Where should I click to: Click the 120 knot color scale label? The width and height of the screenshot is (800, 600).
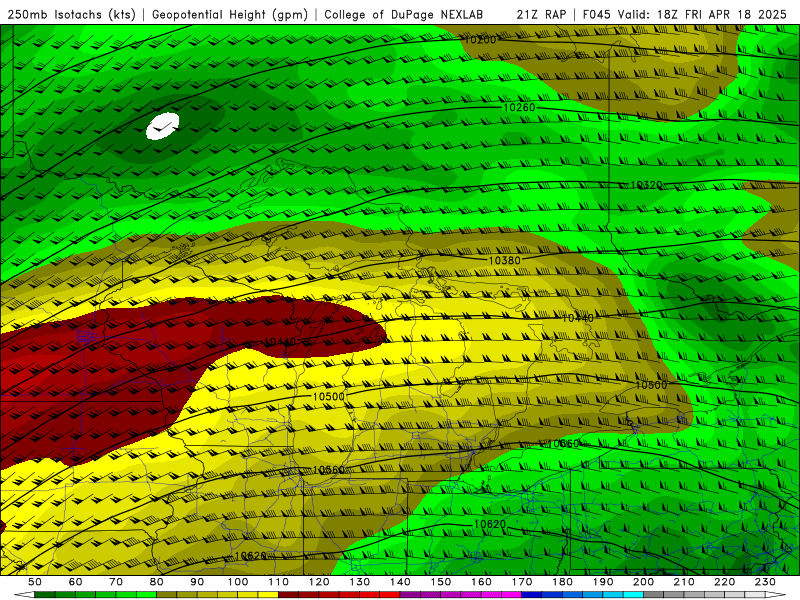pyautogui.click(x=319, y=582)
